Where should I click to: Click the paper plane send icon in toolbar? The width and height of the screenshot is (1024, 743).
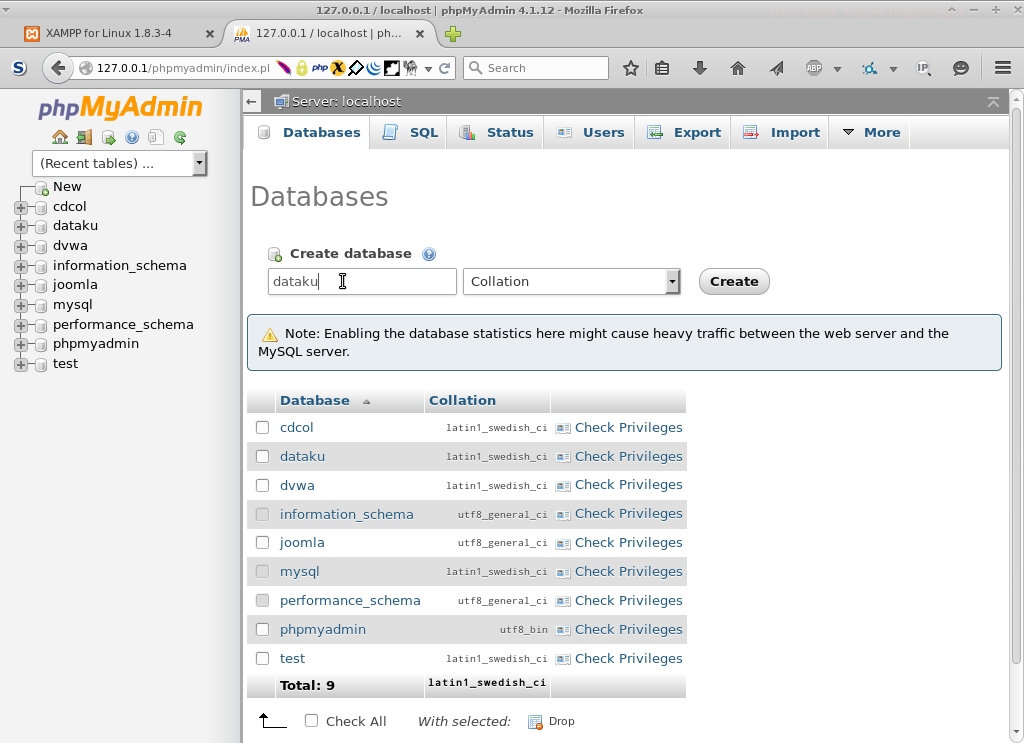pyautogui.click(x=776, y=68)
